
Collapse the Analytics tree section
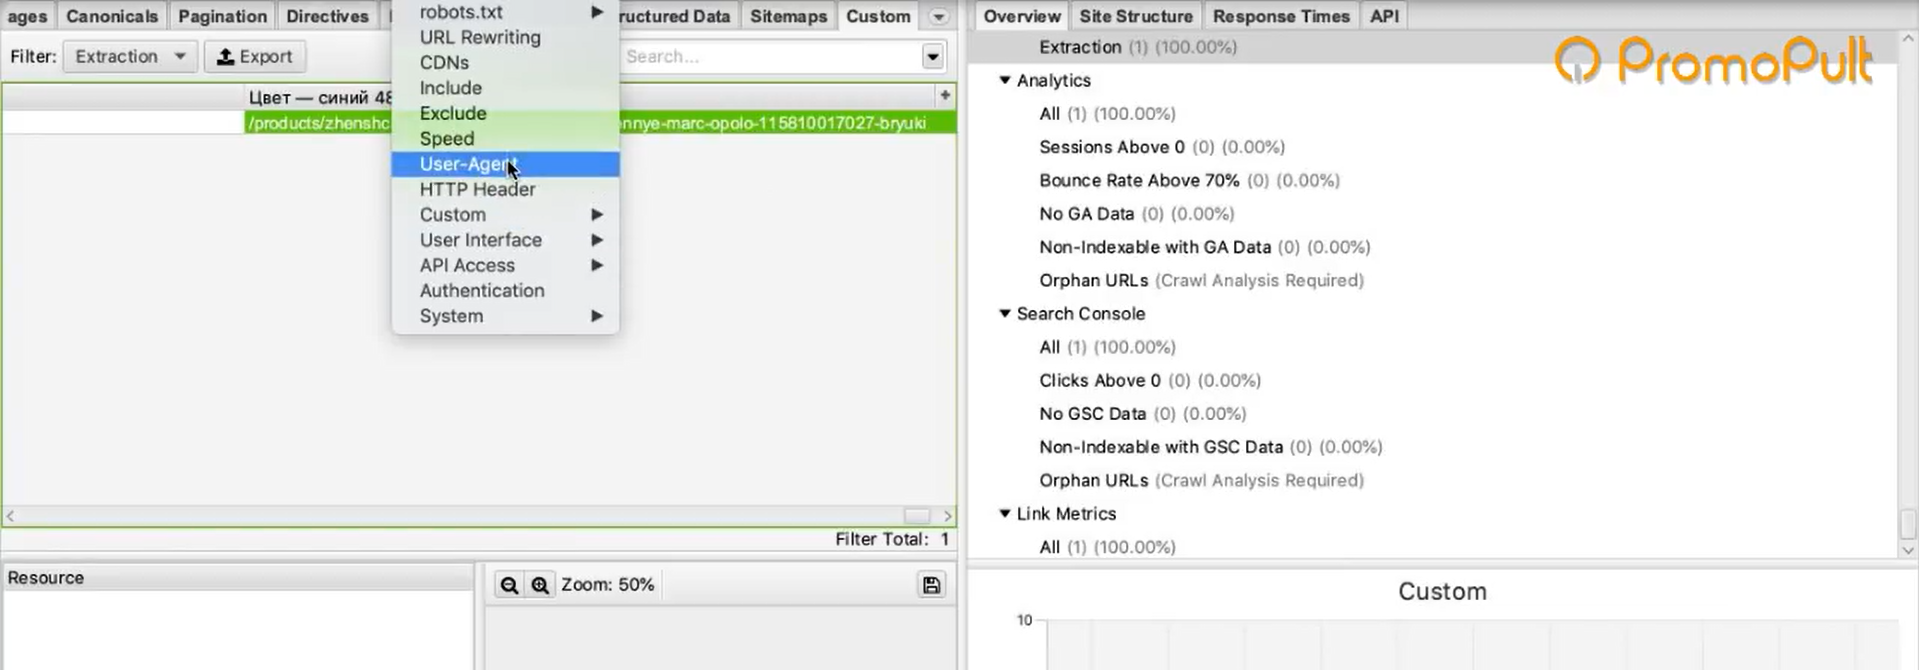tap(1005, 80)
